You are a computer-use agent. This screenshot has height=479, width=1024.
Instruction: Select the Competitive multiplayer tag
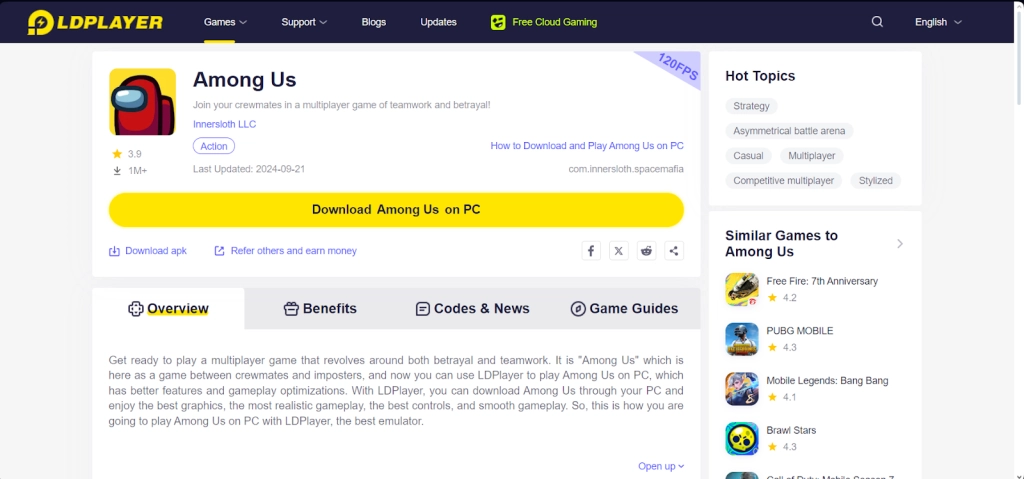click(784, 180)
